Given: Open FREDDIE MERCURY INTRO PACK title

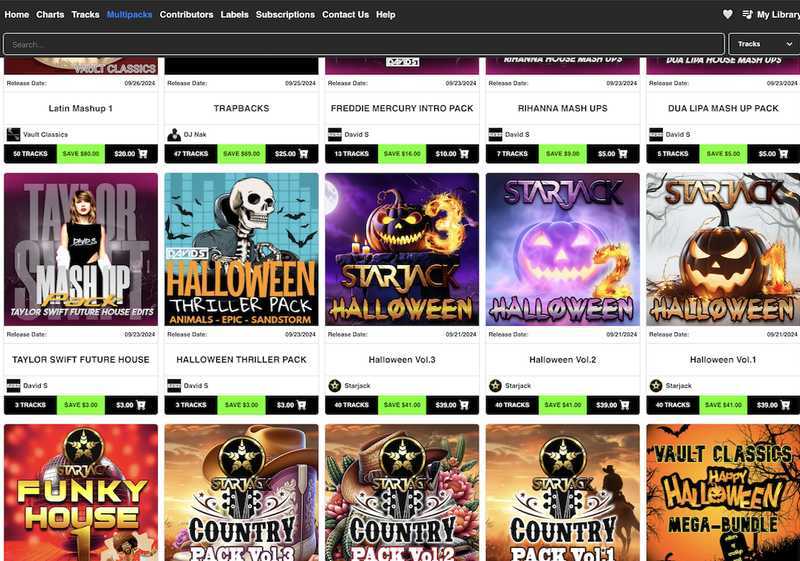Looking at the screenshot, I should point(402,108).
